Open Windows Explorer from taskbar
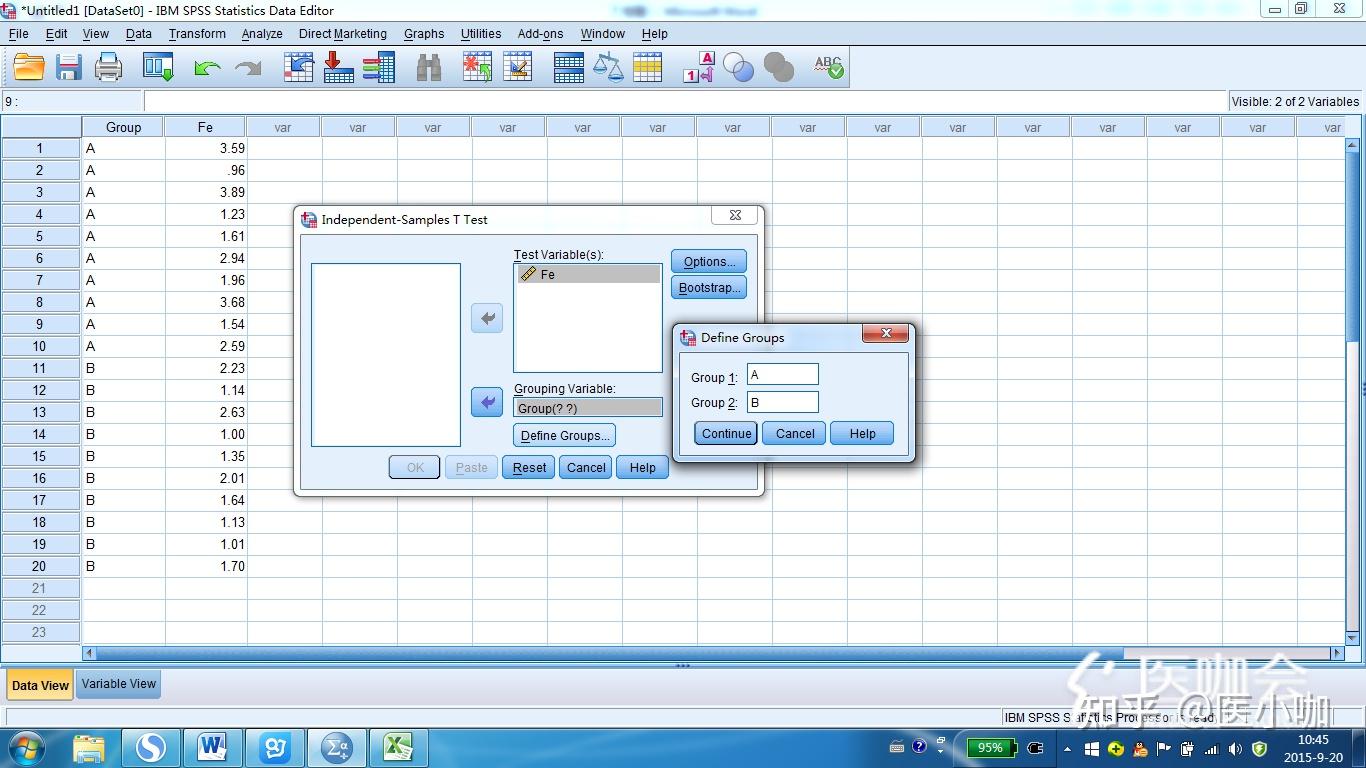The image size is (1366, 768). pyautogui.click(x=88, y=747)
